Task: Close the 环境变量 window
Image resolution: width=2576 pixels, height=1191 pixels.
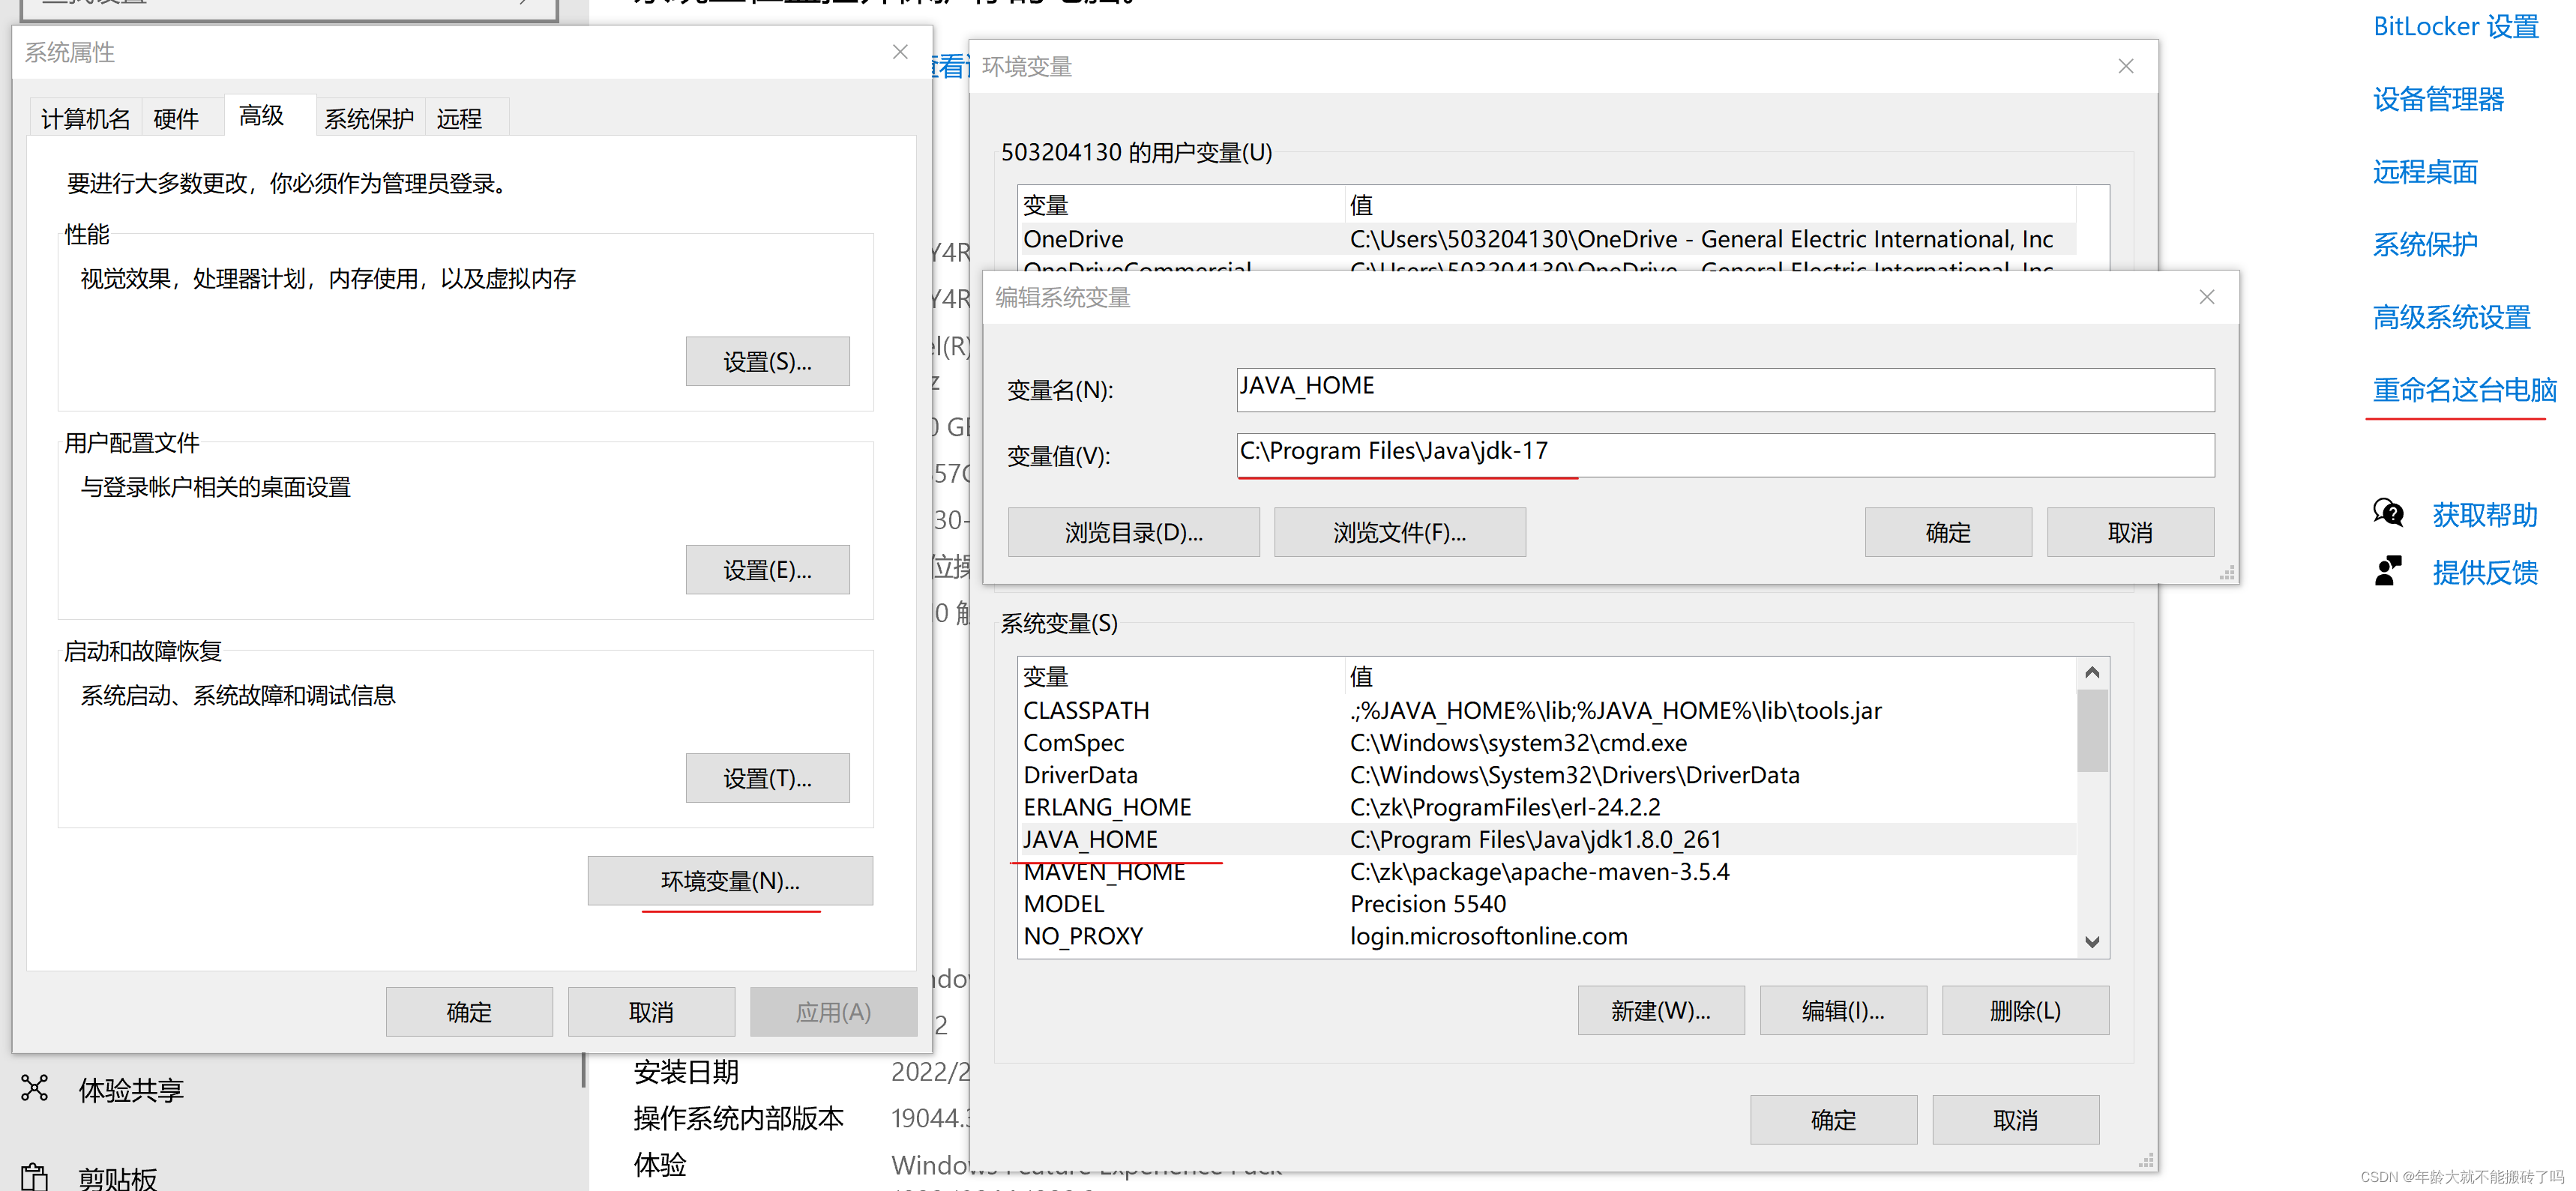Action: pyautogui.click(x=2126, y=66)
